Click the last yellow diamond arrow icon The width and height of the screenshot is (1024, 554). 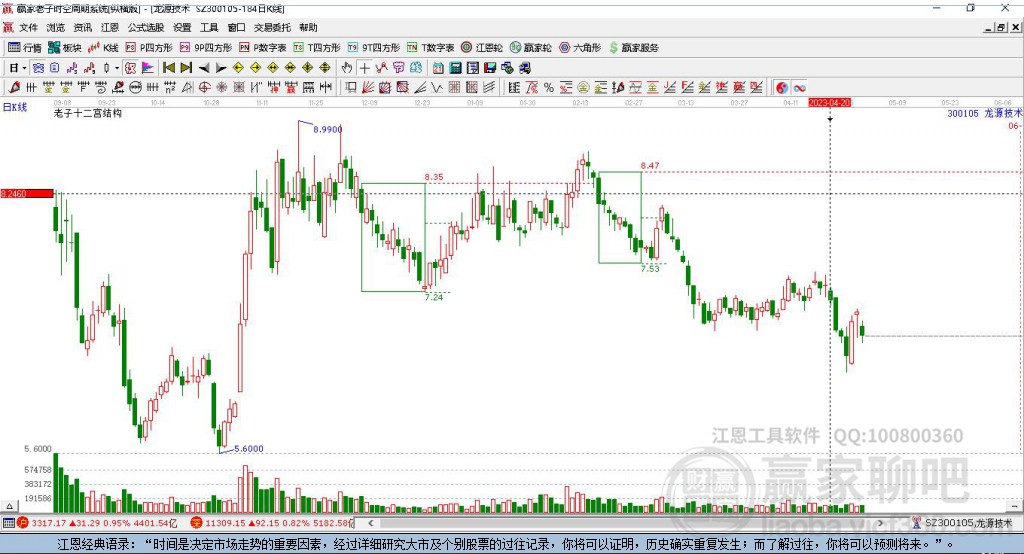point(325,68)
